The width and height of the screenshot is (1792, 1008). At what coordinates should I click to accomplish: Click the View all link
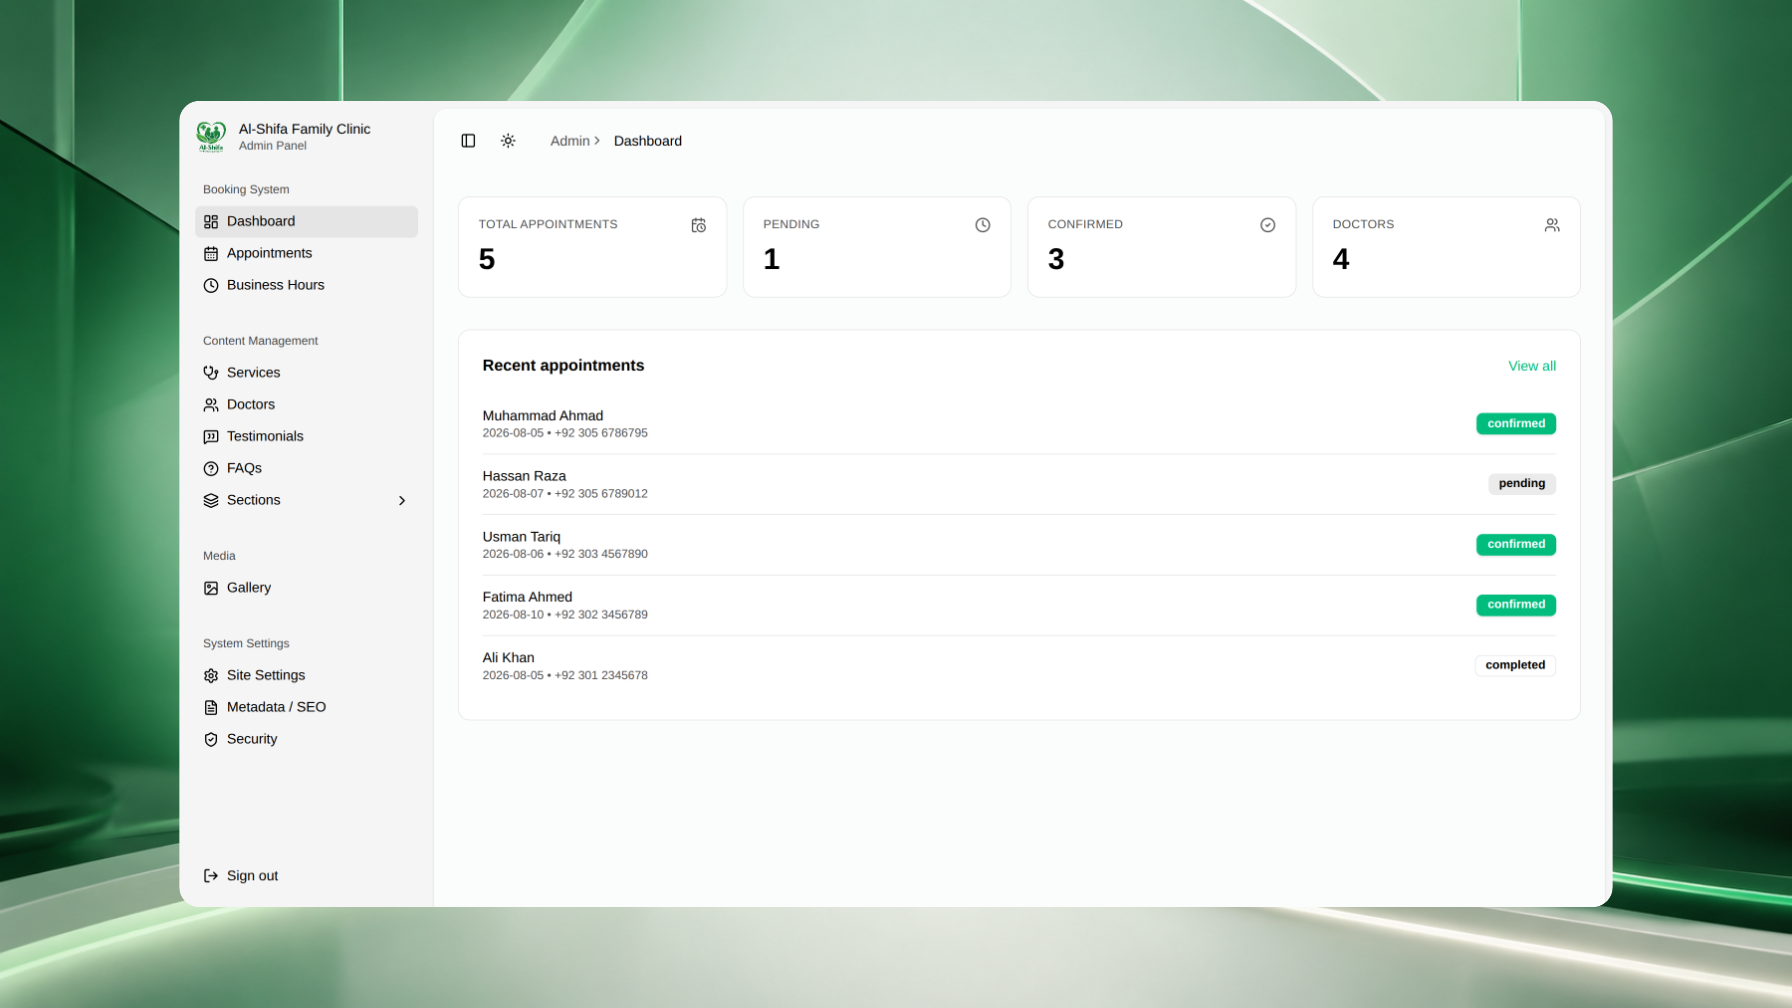point(1532,366)
